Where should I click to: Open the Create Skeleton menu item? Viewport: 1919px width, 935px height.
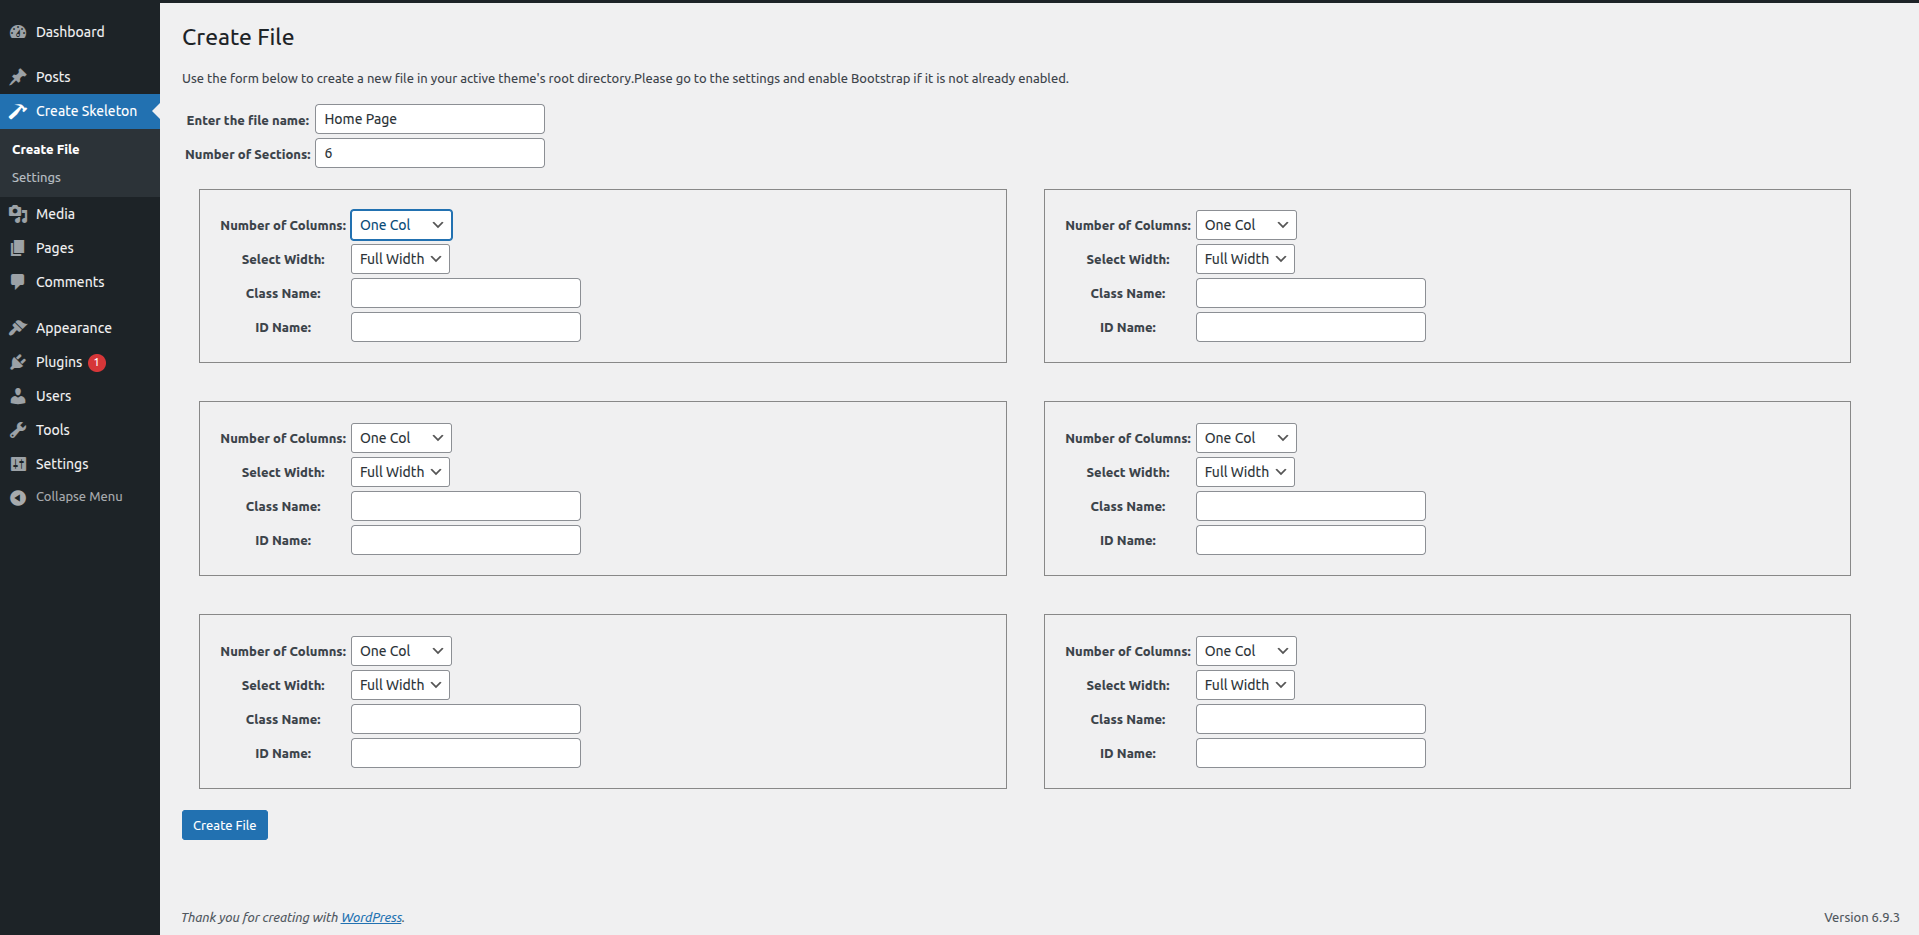pyautogui.click(x=87, y=111)
